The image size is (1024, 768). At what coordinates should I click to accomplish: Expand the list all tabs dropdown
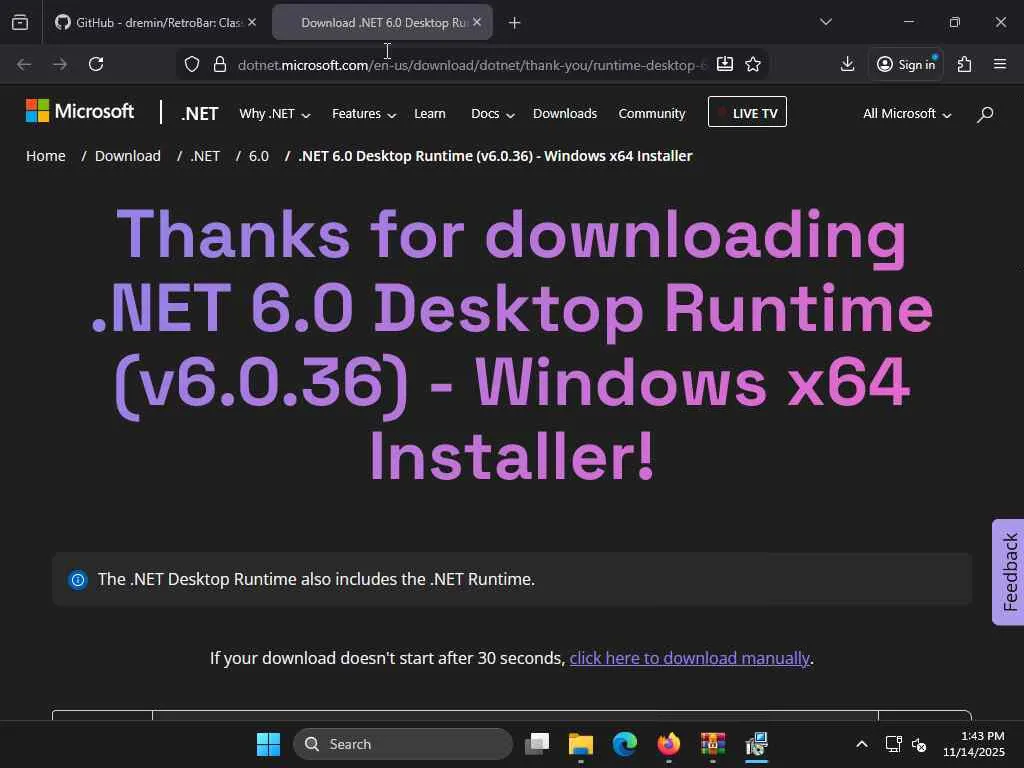[825, 22]
